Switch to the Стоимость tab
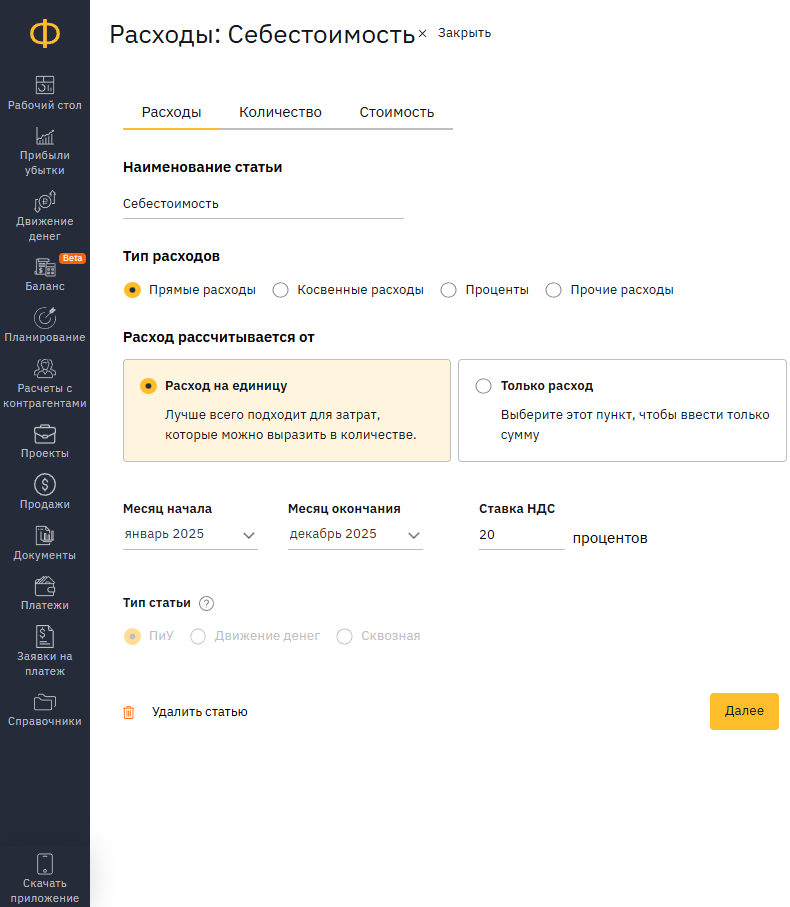This screenshot has height=907, width=790. point(397,112)
